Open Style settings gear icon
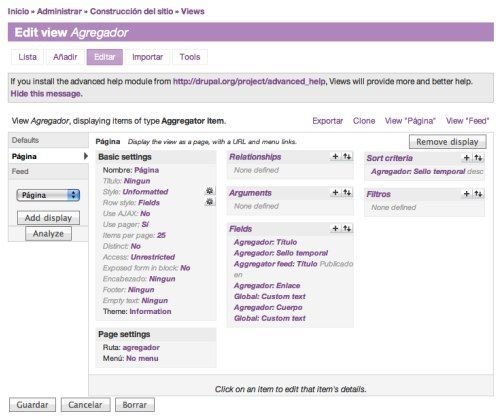Image resolution: width=500 pixels, height=418 pixels. [210, 191]
